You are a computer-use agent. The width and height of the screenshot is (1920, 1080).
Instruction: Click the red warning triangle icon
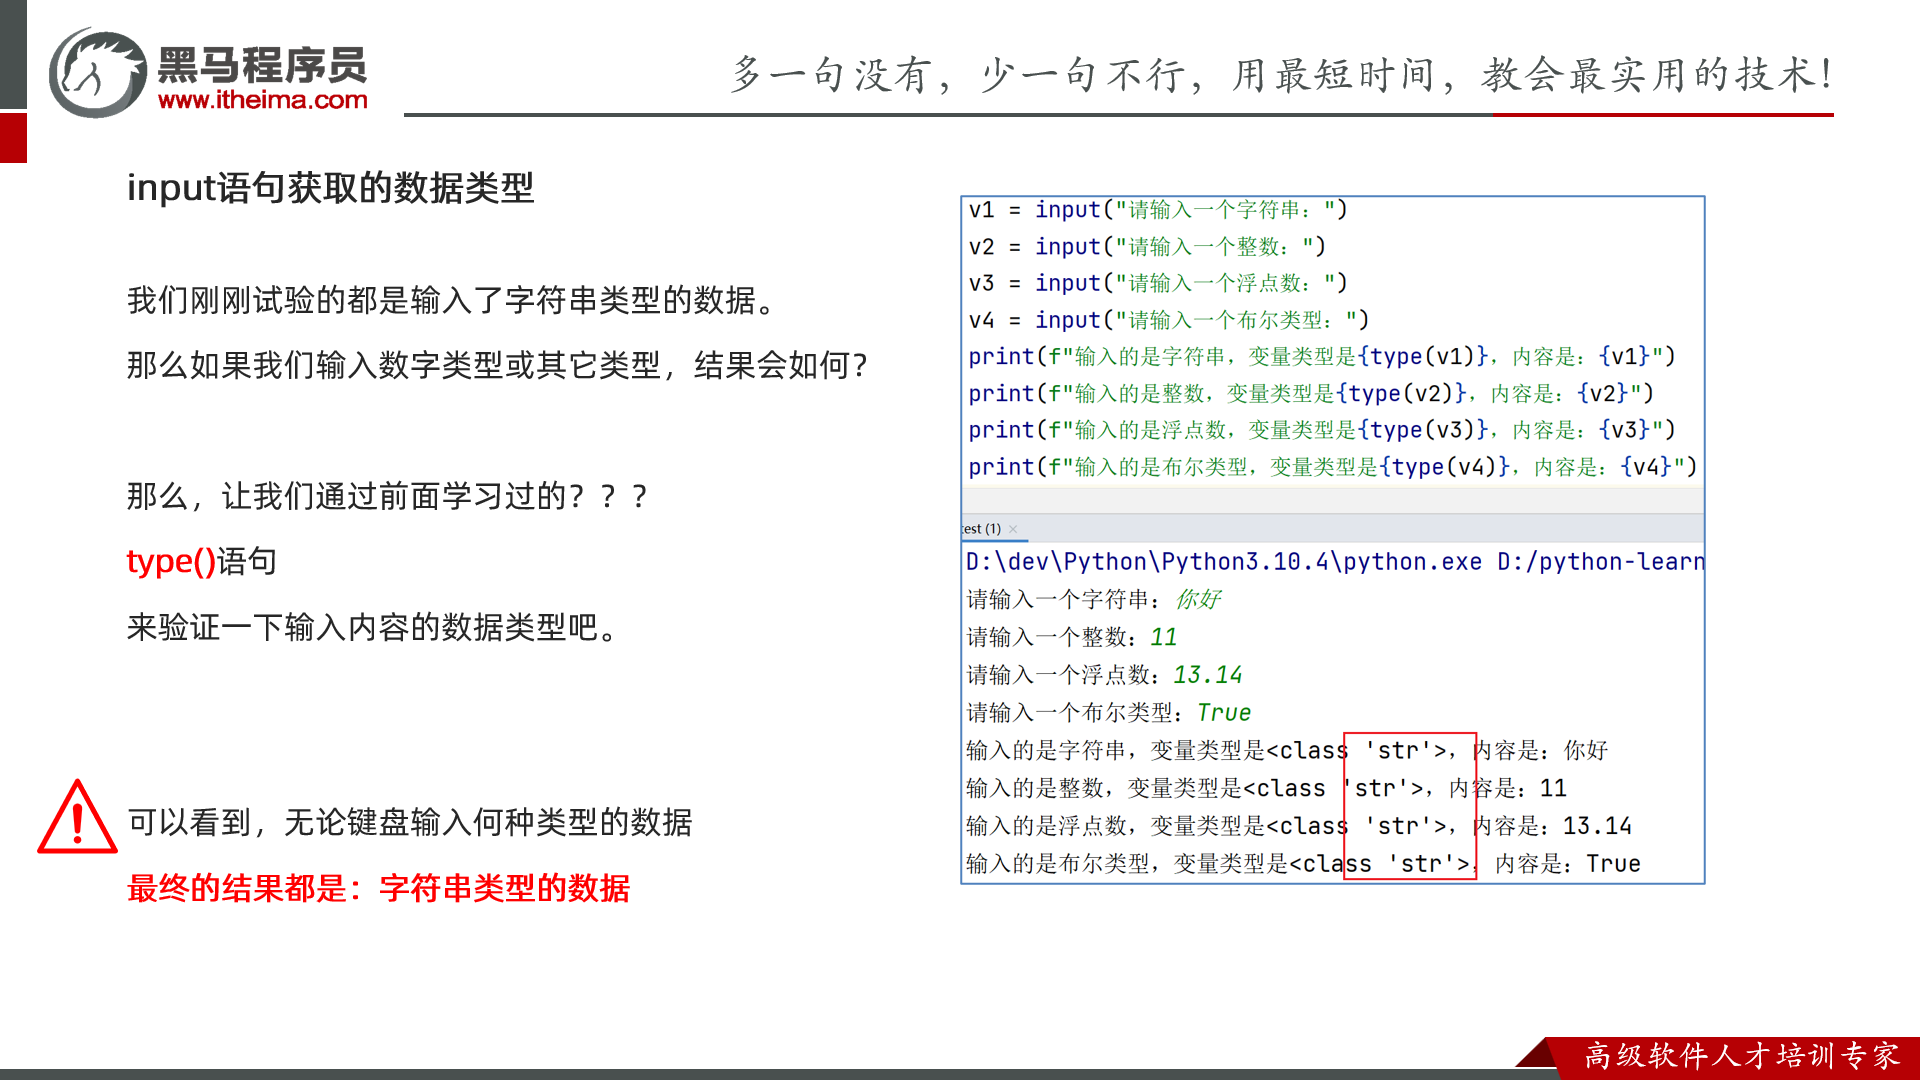(77, 819)
